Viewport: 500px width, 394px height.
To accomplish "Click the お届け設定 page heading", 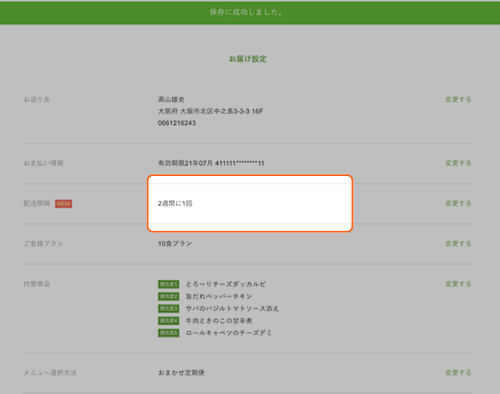I will tap(248, 59).
